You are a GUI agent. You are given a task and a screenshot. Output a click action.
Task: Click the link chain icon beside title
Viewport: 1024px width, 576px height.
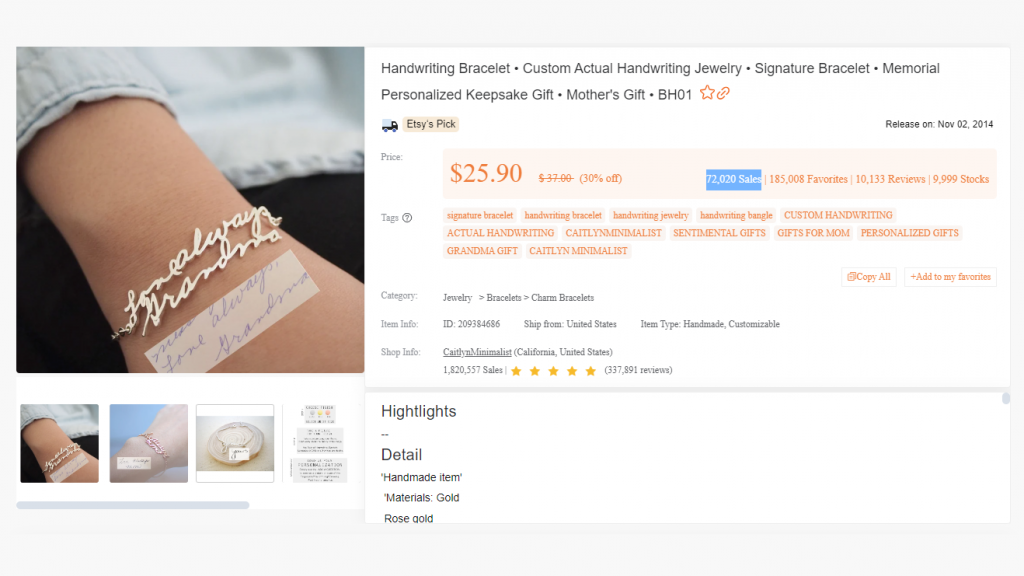tap(723, 94)
